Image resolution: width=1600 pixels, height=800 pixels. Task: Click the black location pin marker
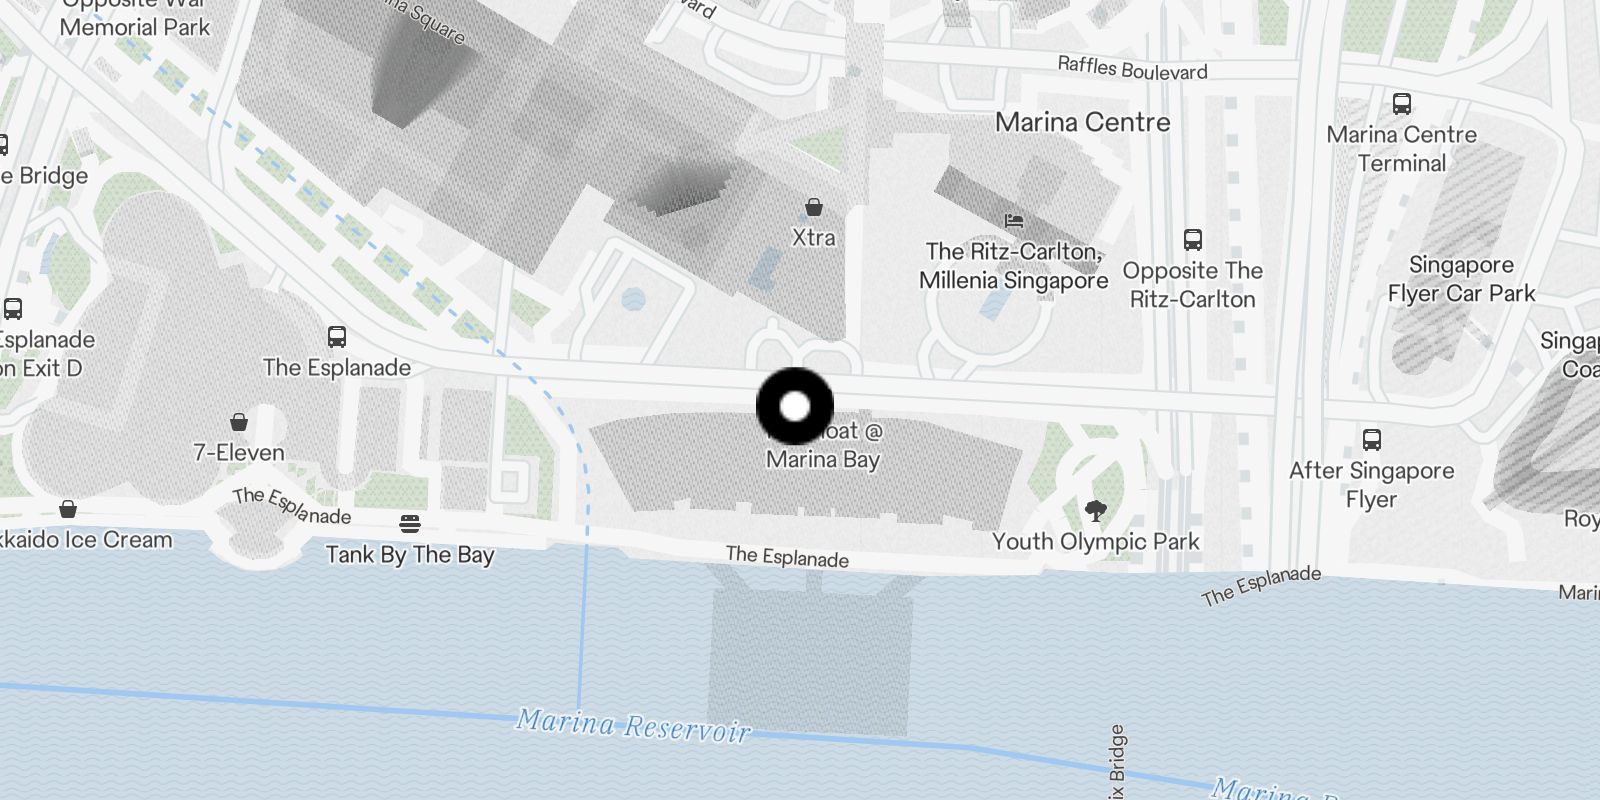point(795,406)
